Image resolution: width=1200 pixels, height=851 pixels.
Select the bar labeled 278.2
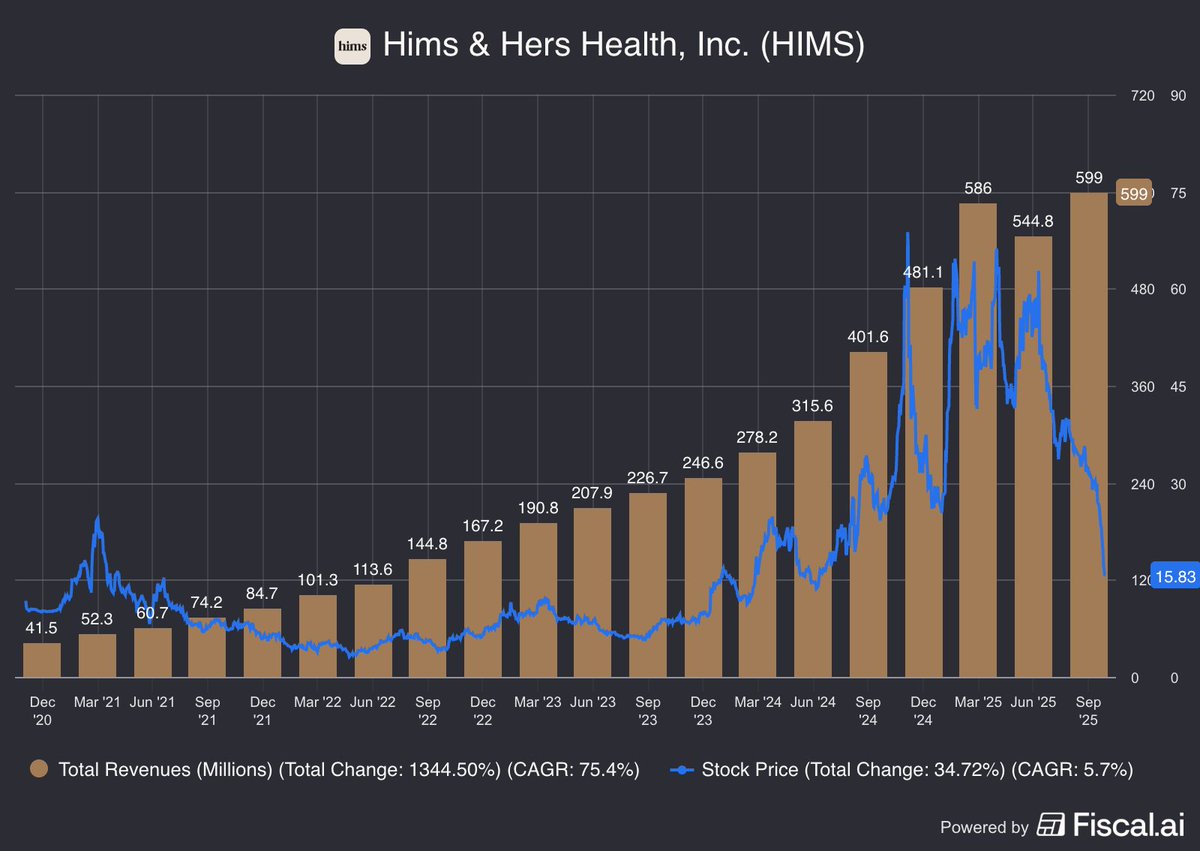coord(758,566)
